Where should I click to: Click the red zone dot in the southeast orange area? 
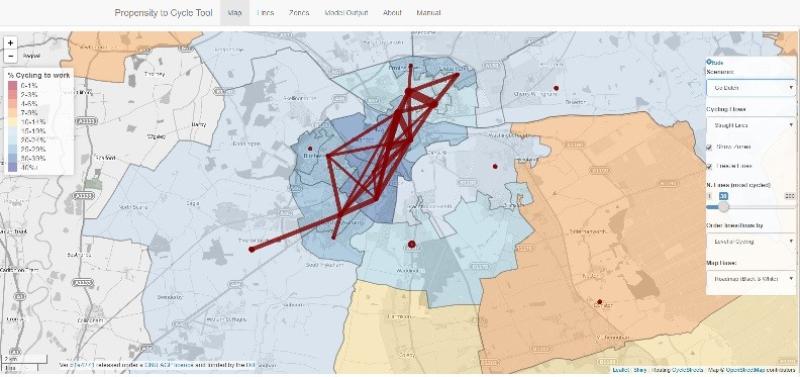pos(600,302)
